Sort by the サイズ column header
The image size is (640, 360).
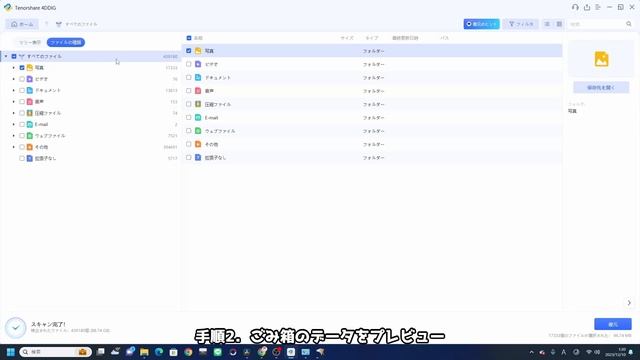point(347,38)
